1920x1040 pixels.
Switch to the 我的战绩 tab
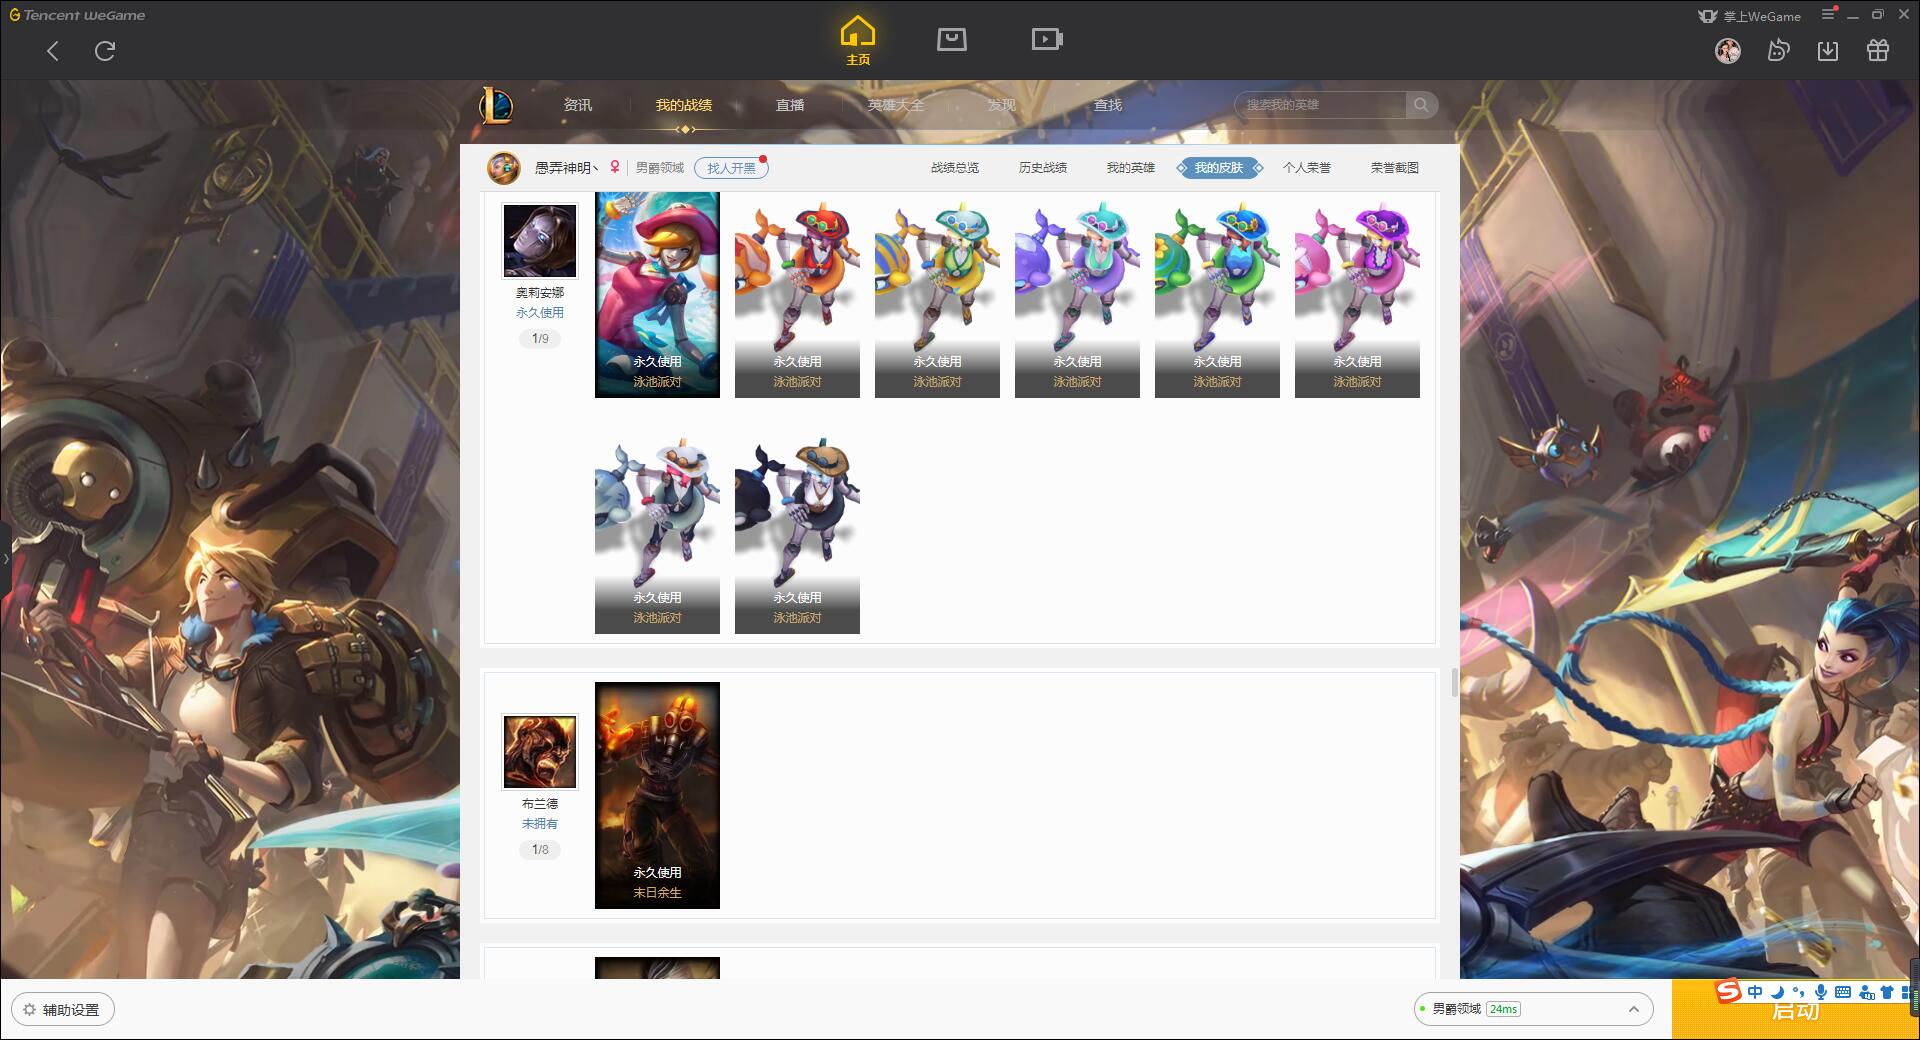[684, 105]
